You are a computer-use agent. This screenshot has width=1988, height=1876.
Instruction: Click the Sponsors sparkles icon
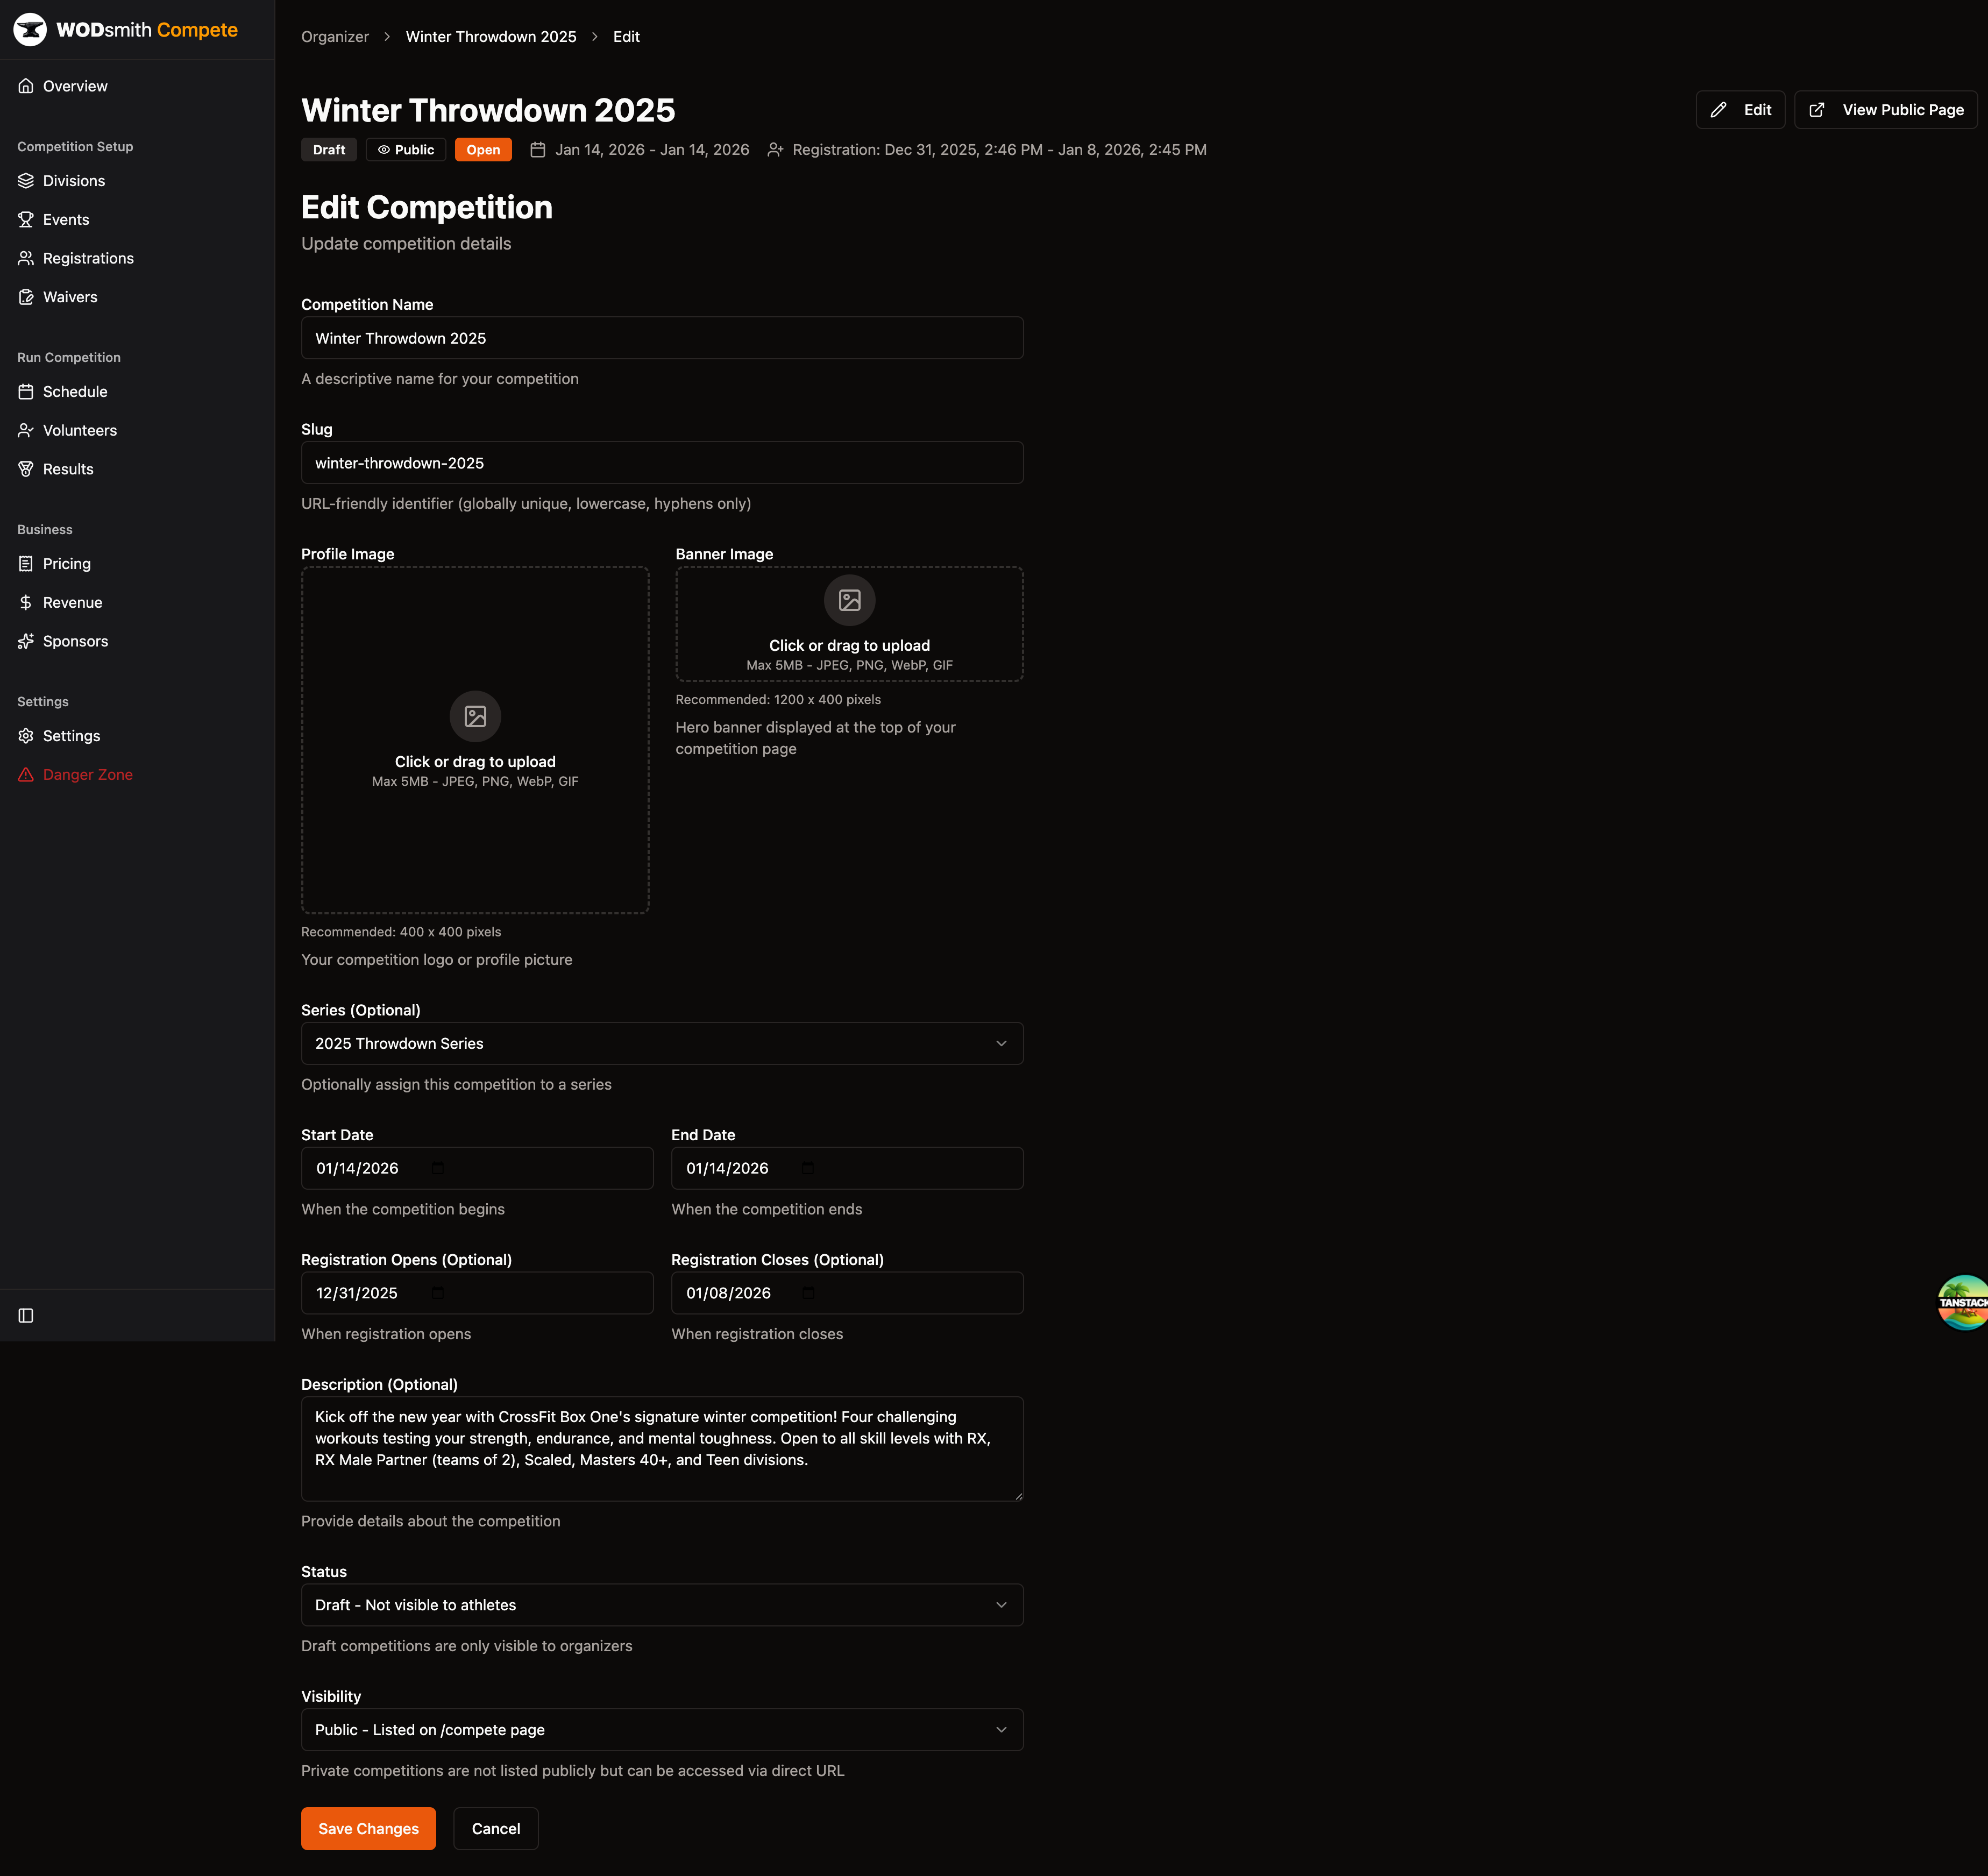coord(26,641)
